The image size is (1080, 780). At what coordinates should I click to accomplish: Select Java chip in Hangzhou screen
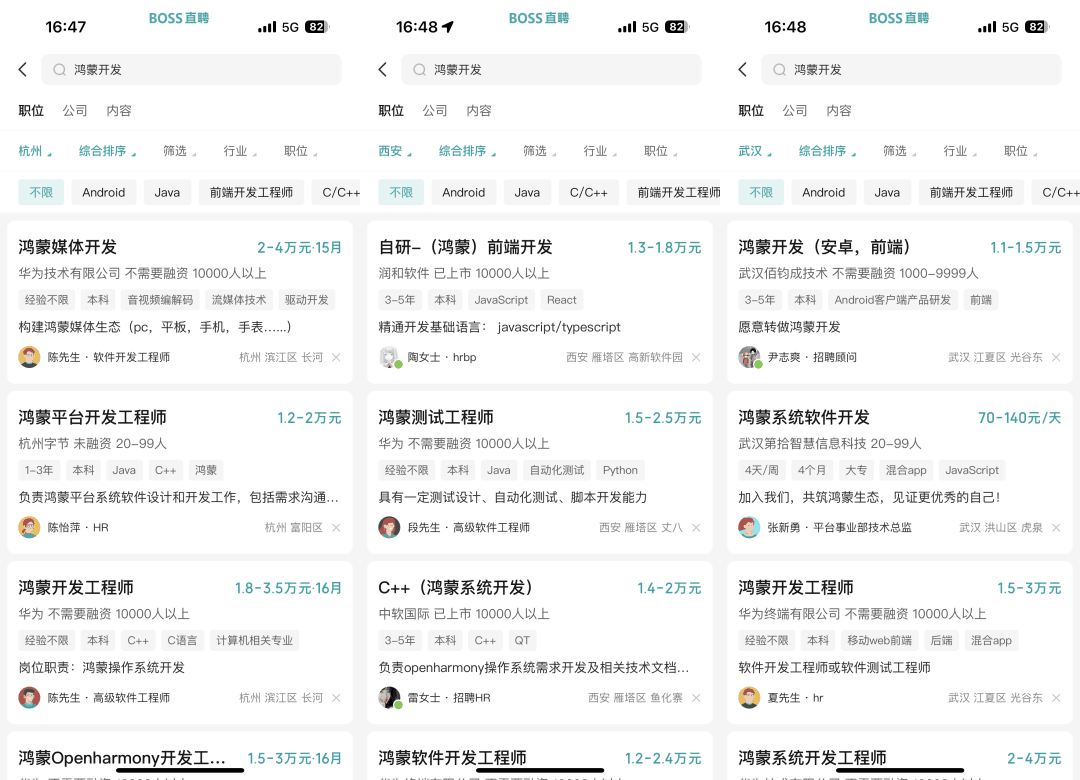pyautogui.click(x=167, y=192)
